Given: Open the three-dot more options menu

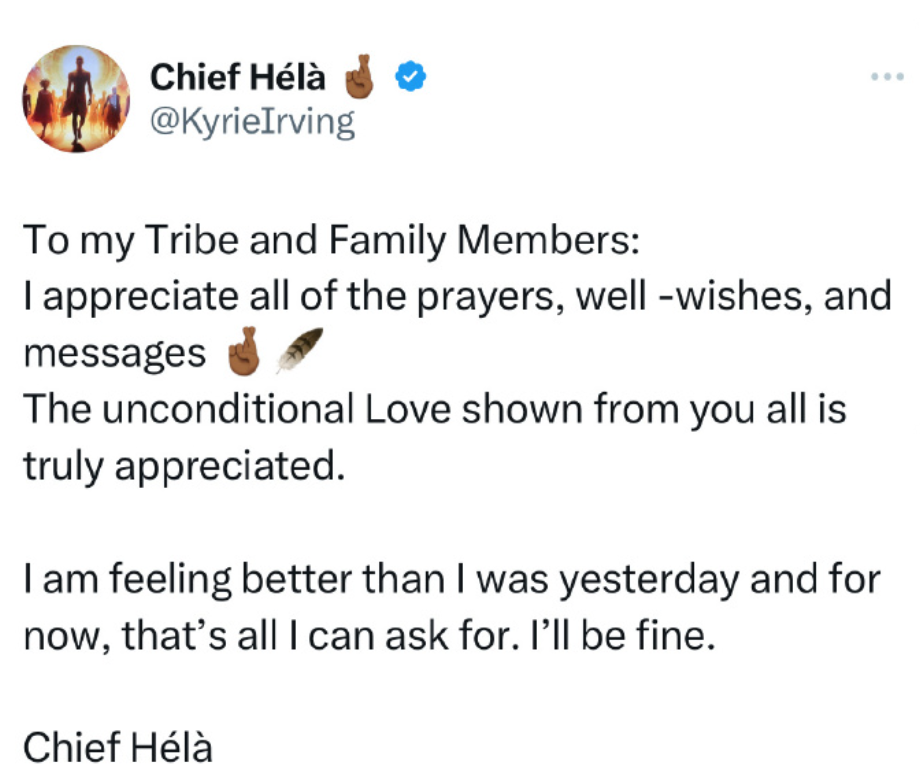Looking at the screenshot, I should (x=887, y=76).
